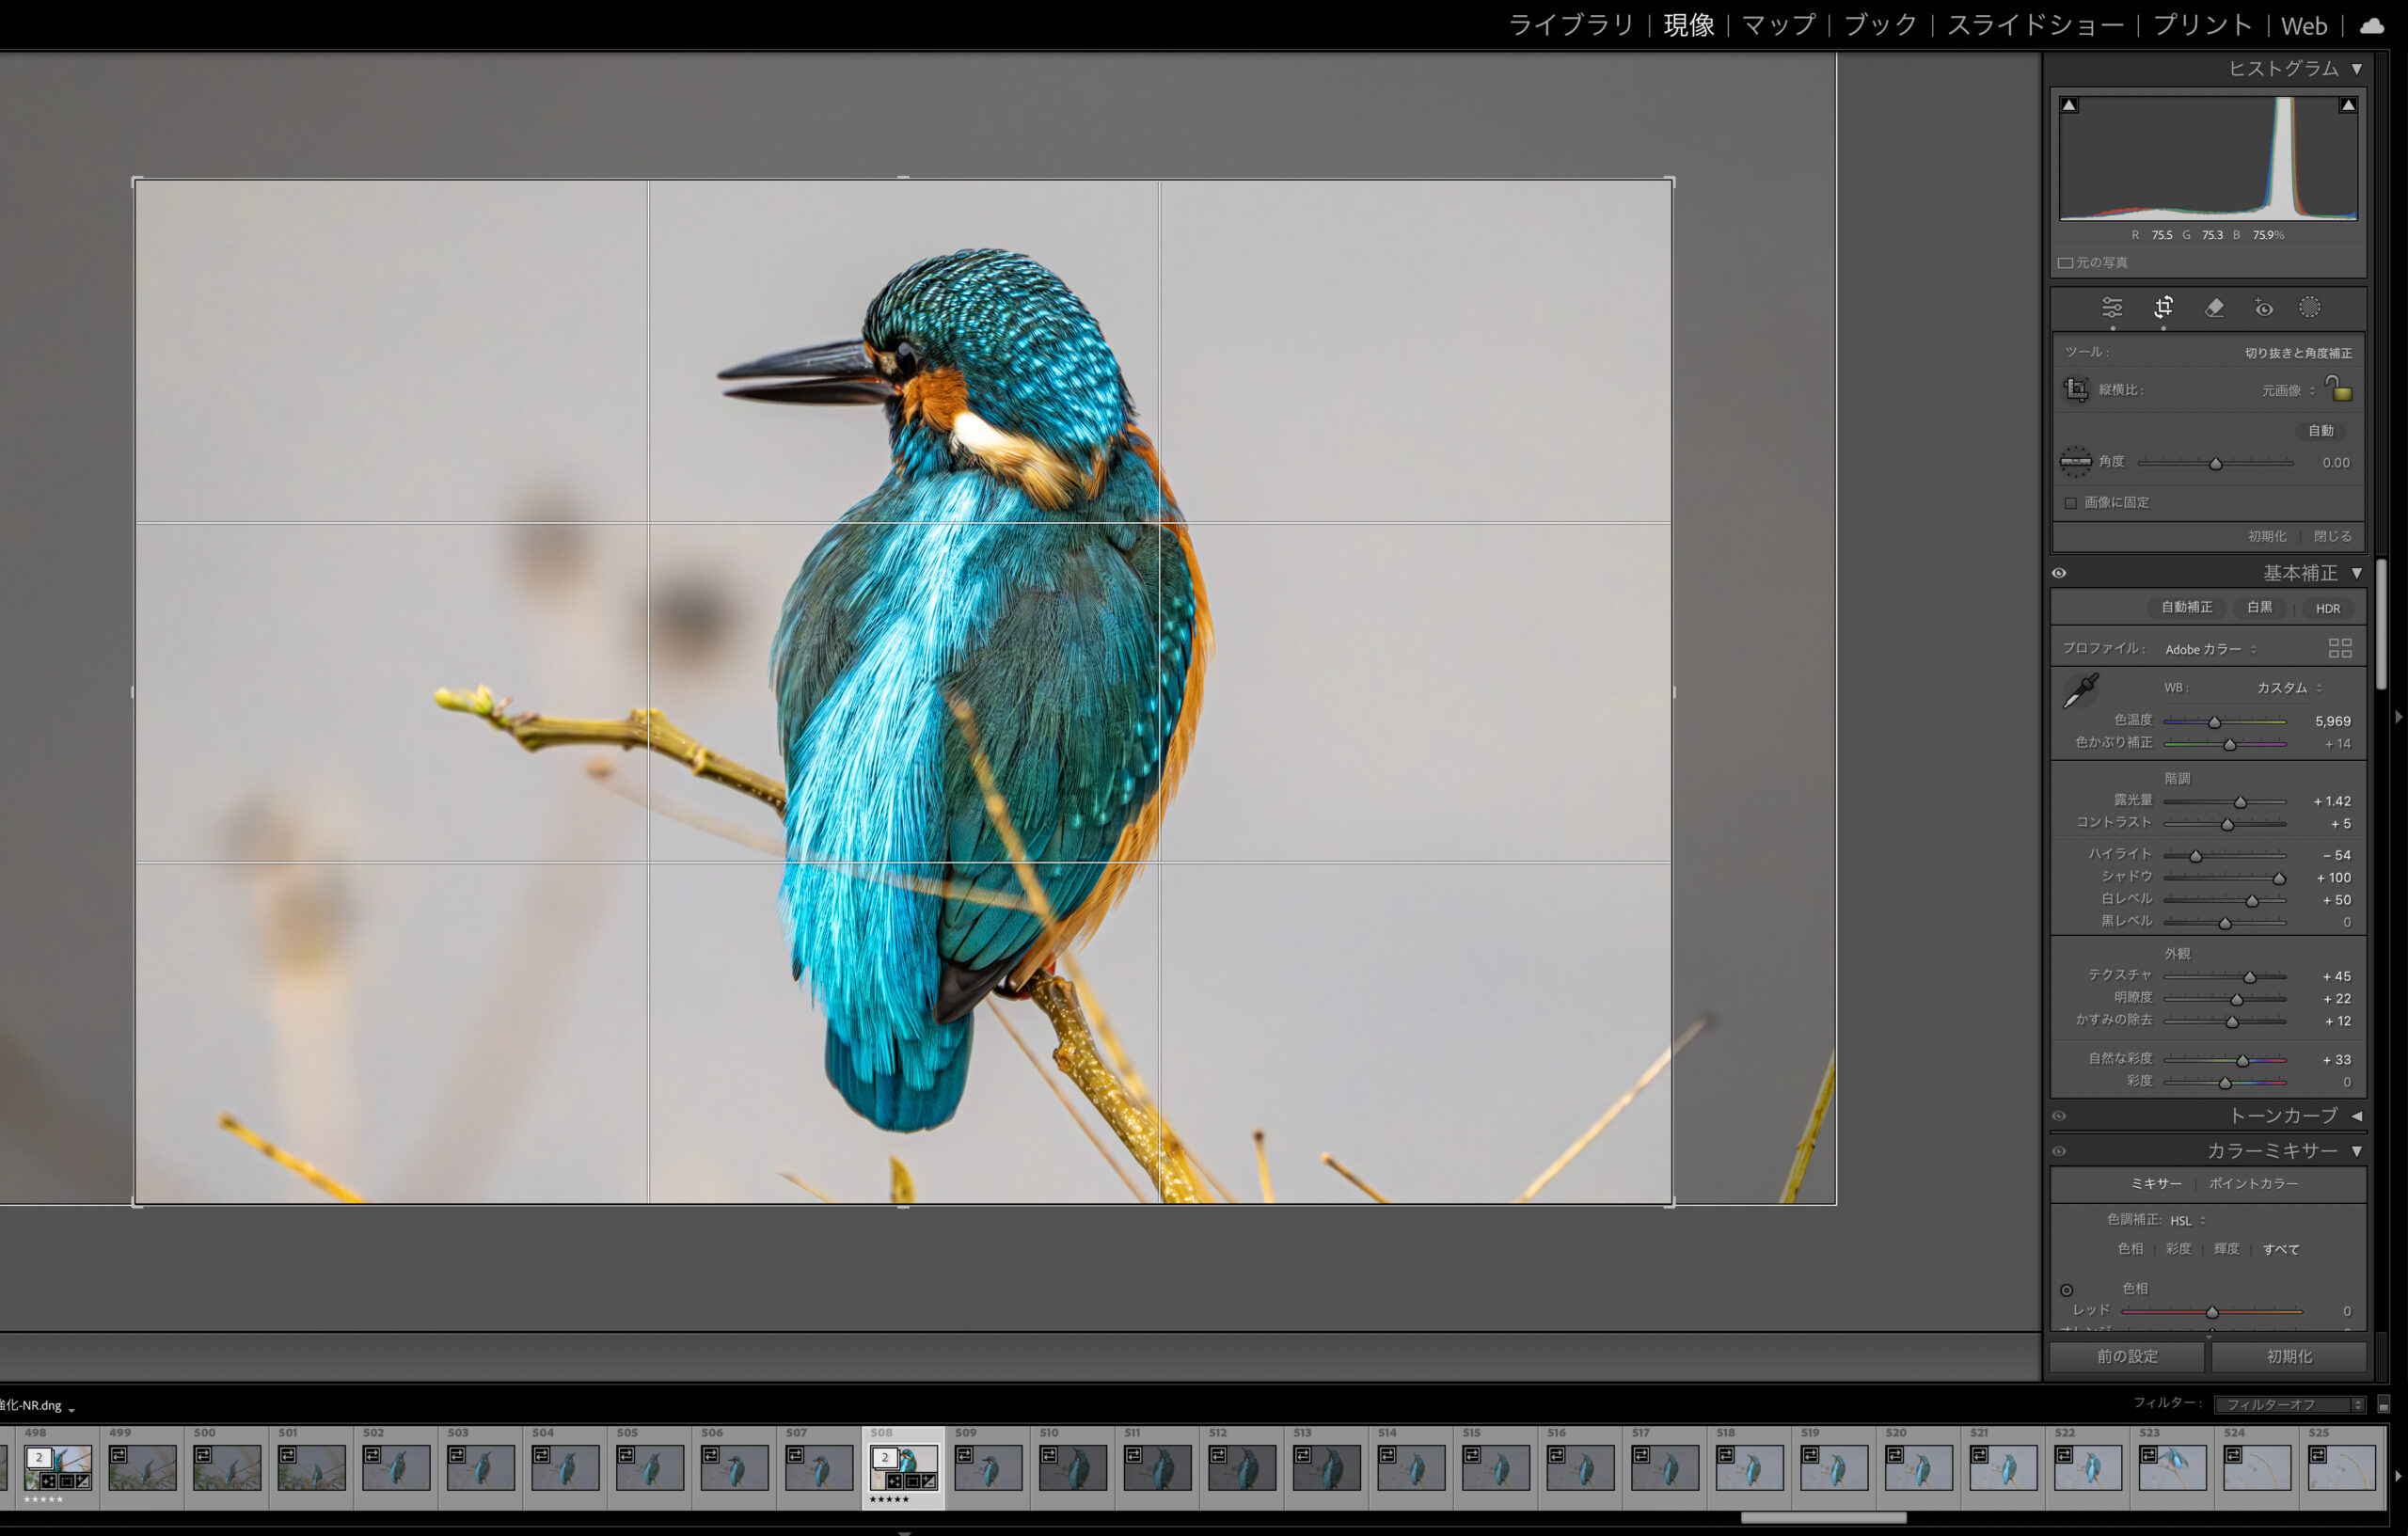
Task: Select the Masking tool icon
Action: click(x=2309, y=308)
